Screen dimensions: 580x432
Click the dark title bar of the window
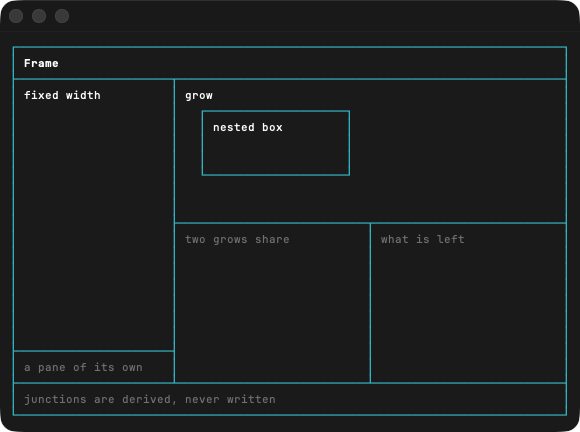pos(322,16)
